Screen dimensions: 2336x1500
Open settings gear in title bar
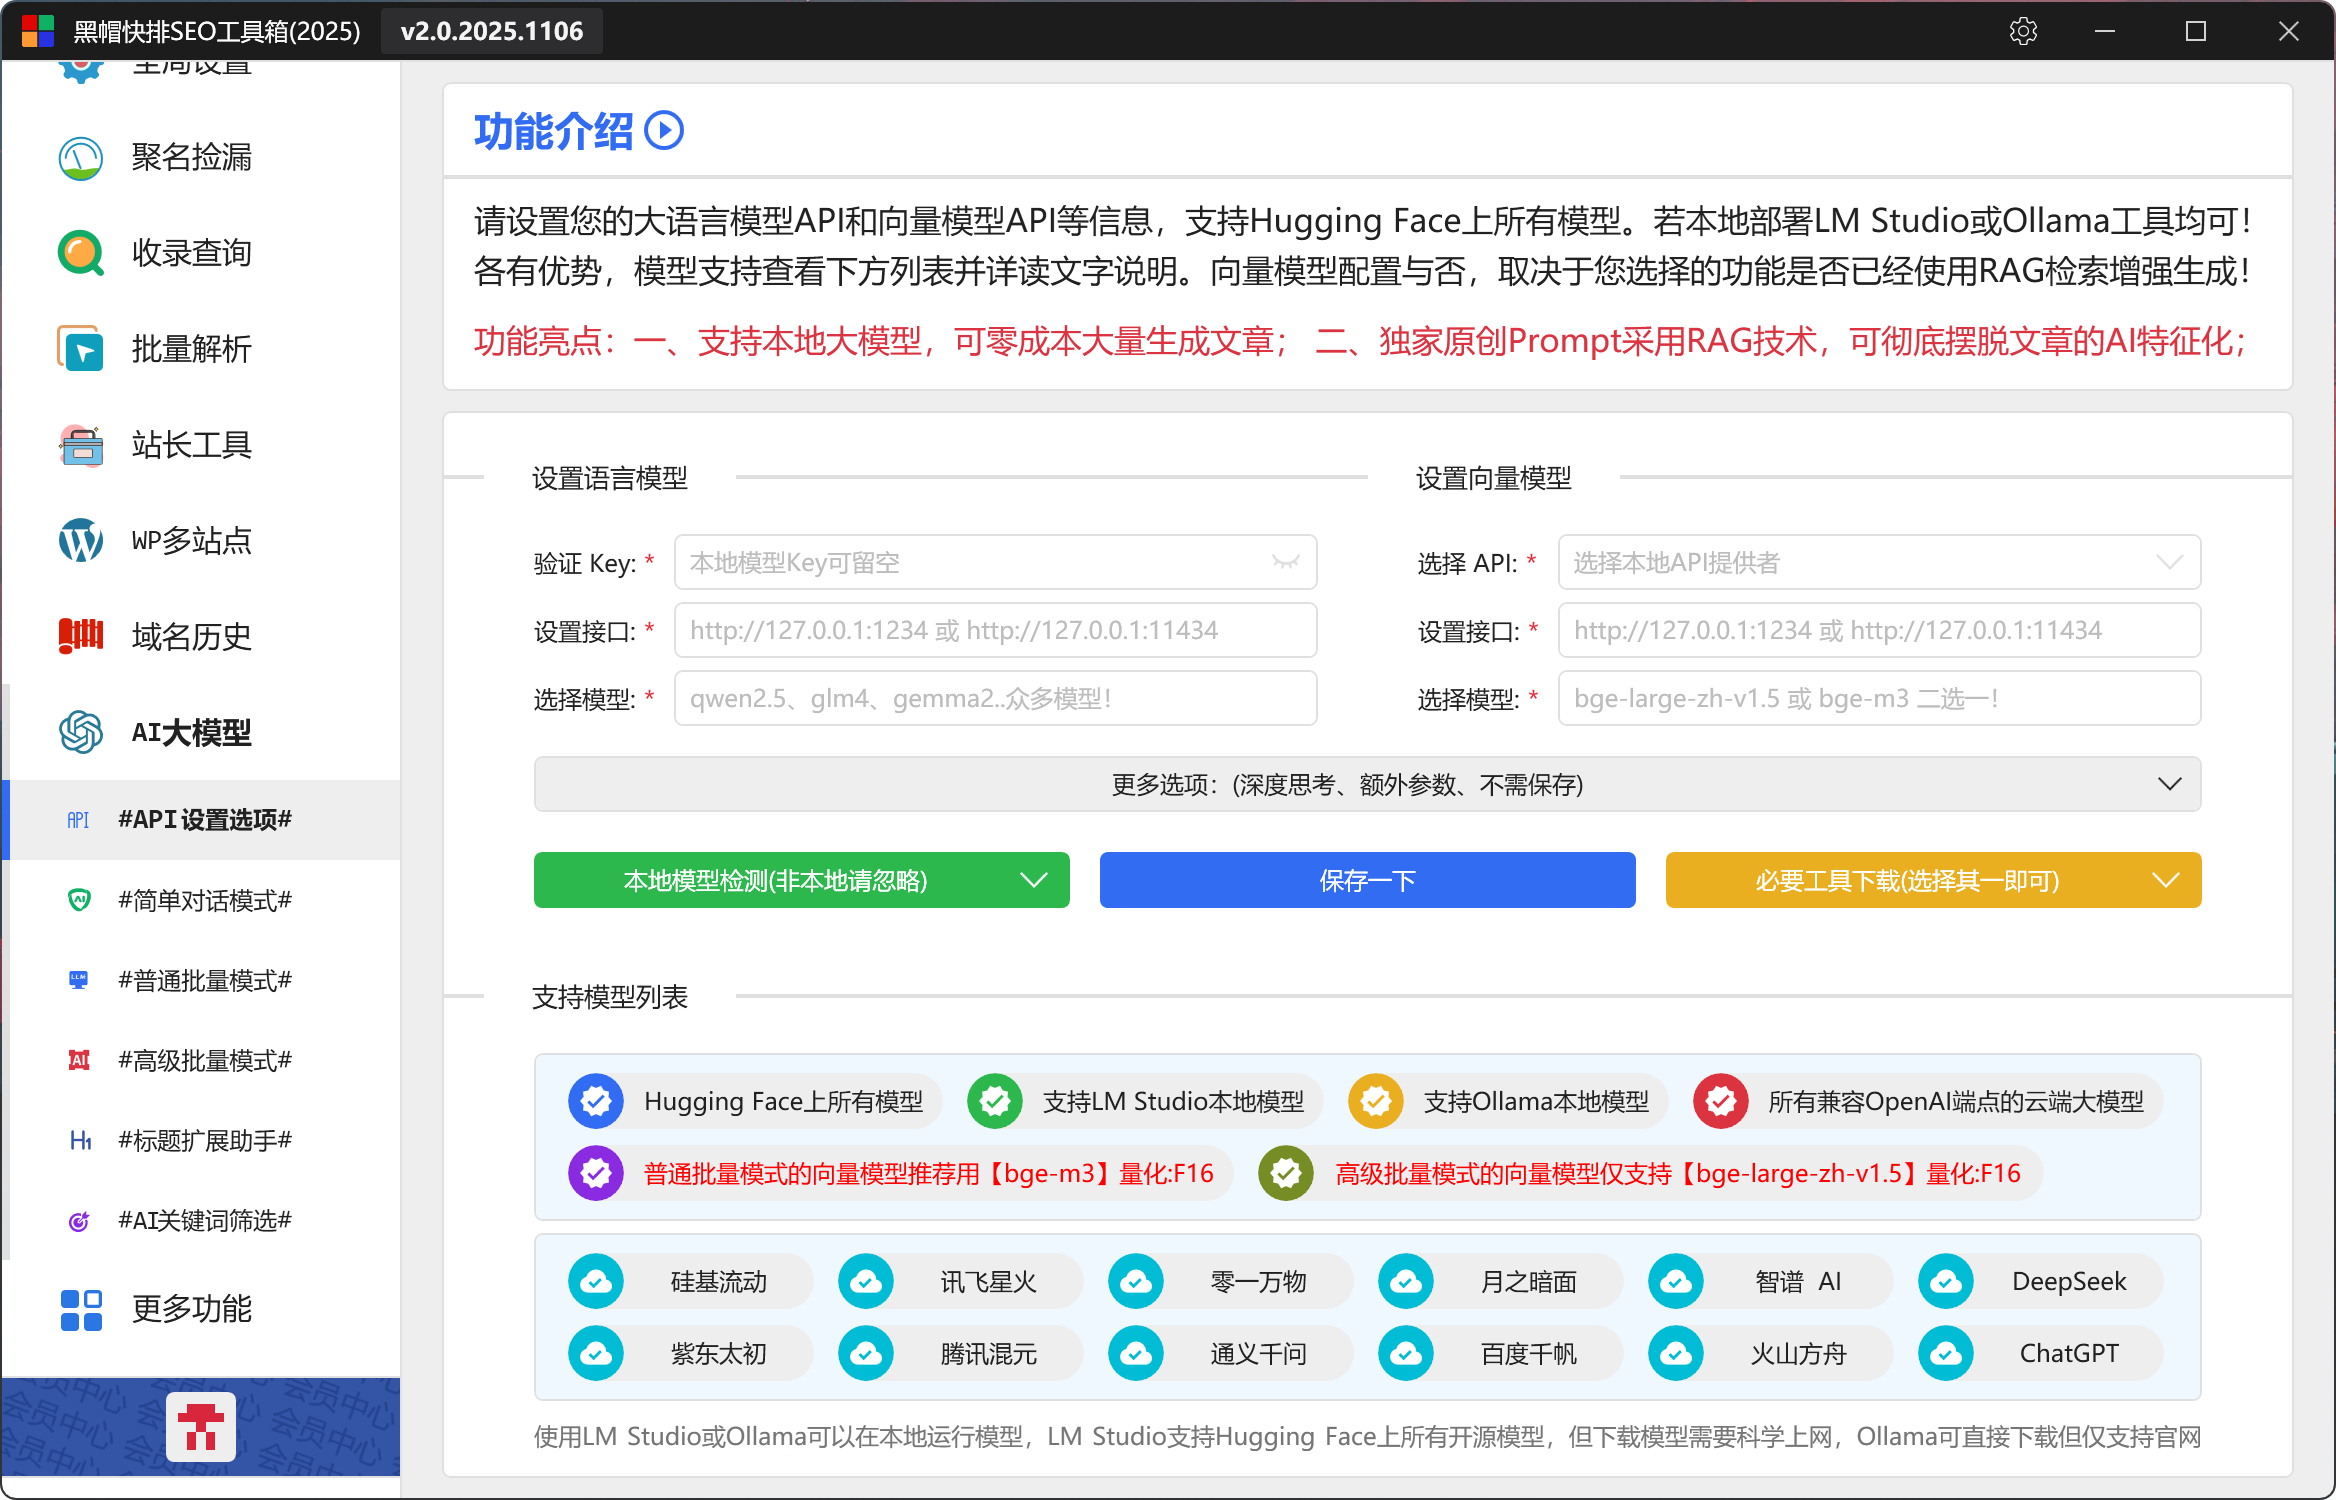(x=2023, y=31)
